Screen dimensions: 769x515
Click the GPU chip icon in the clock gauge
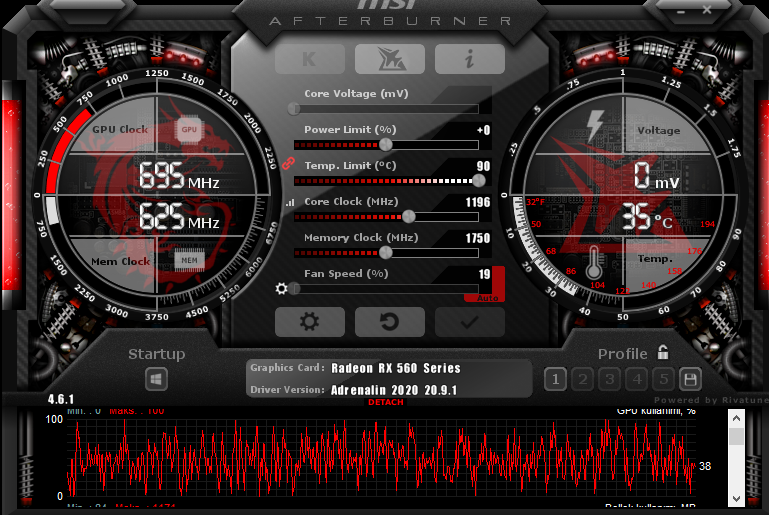pos(189,130)
